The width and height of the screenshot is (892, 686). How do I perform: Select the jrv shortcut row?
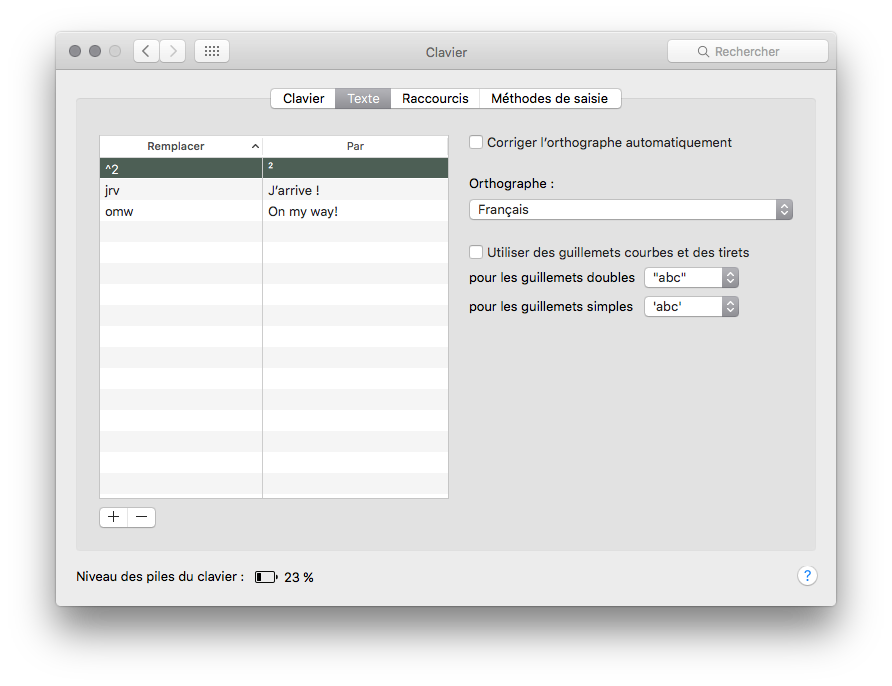pyautogui.click(x=274, y=190)
